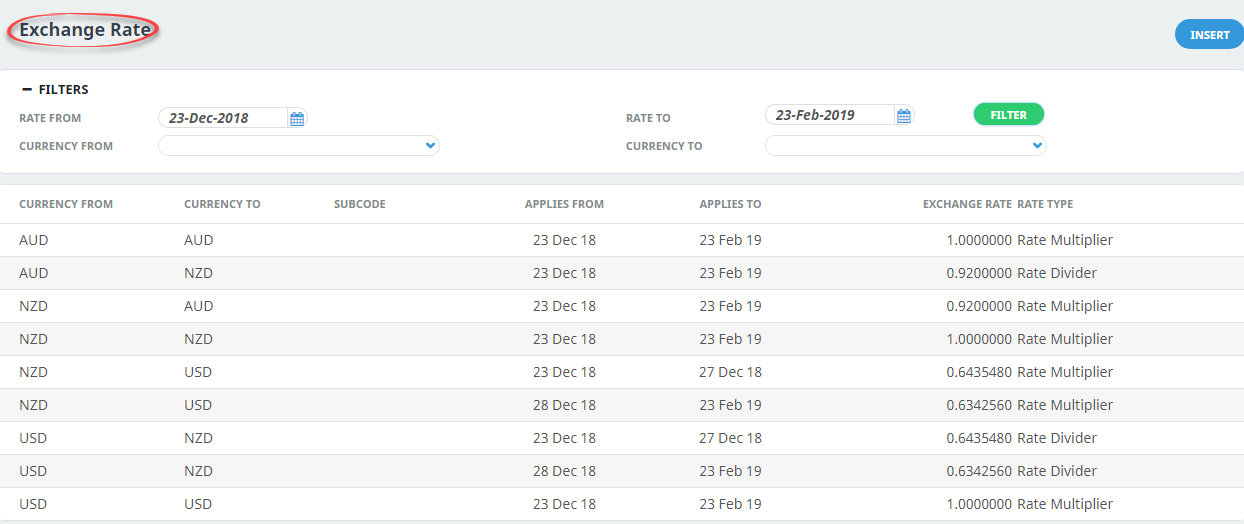Open the Rate From calendar picker

point(297,118)
